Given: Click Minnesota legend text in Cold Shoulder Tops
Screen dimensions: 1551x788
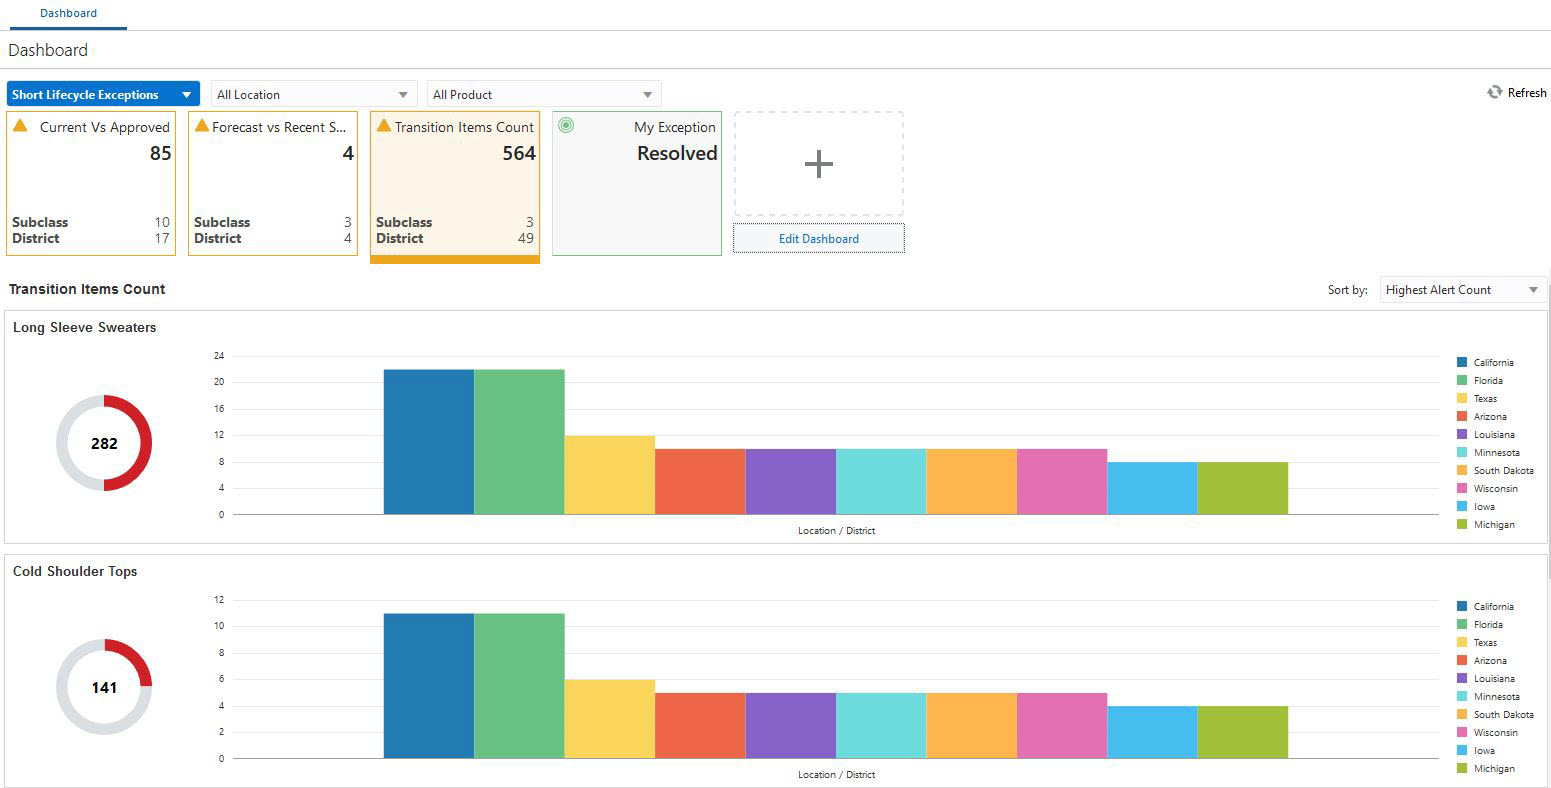Looking at the screenshot, I should pos(1496,696).
